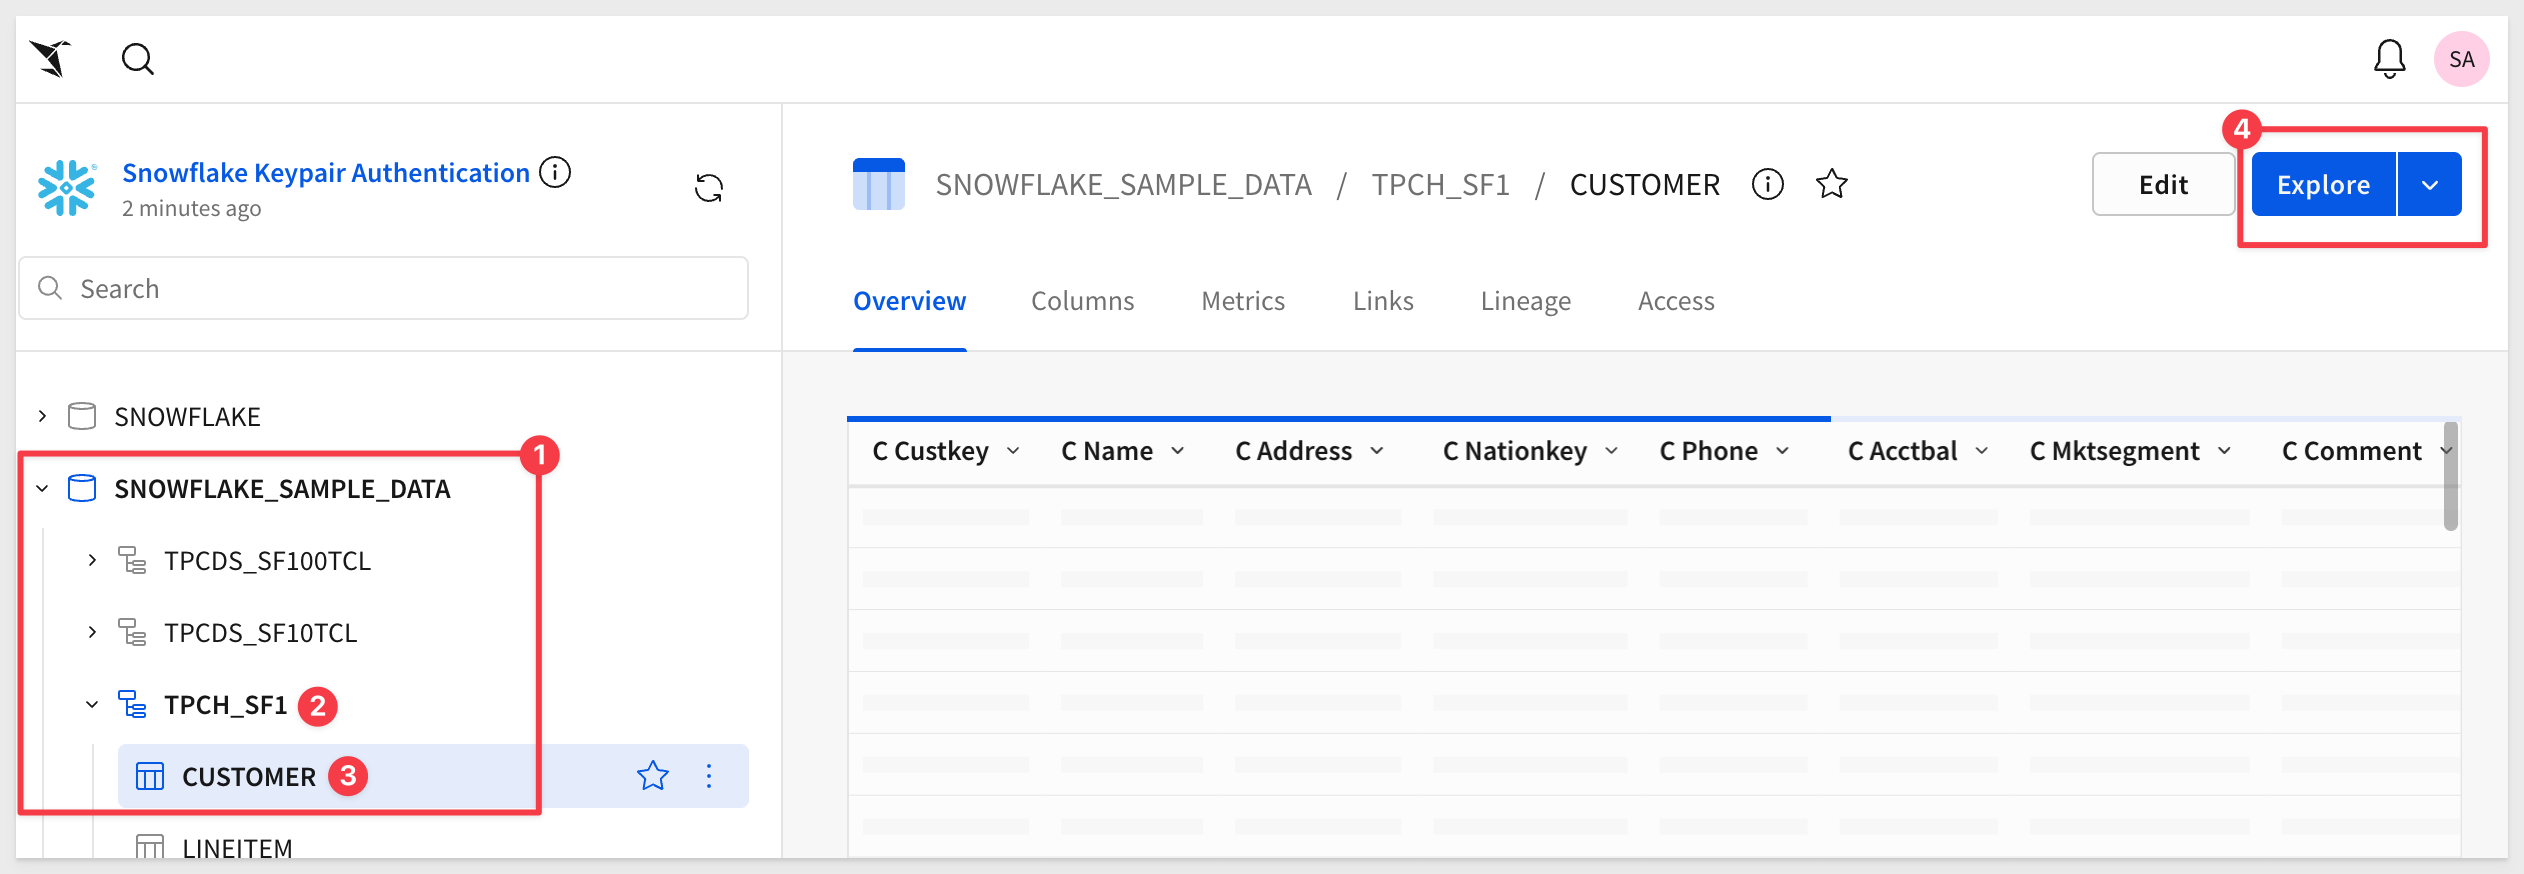Click the SNOWFLAKE database icon
This screenshot has width=2524, height=874.
[82, 416]
